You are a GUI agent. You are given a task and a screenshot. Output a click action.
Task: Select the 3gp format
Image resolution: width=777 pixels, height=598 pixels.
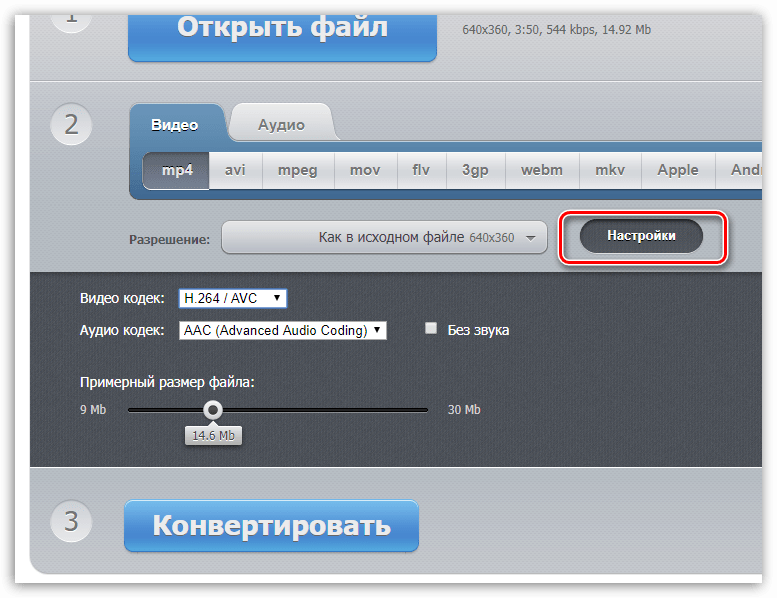point(475,170)
